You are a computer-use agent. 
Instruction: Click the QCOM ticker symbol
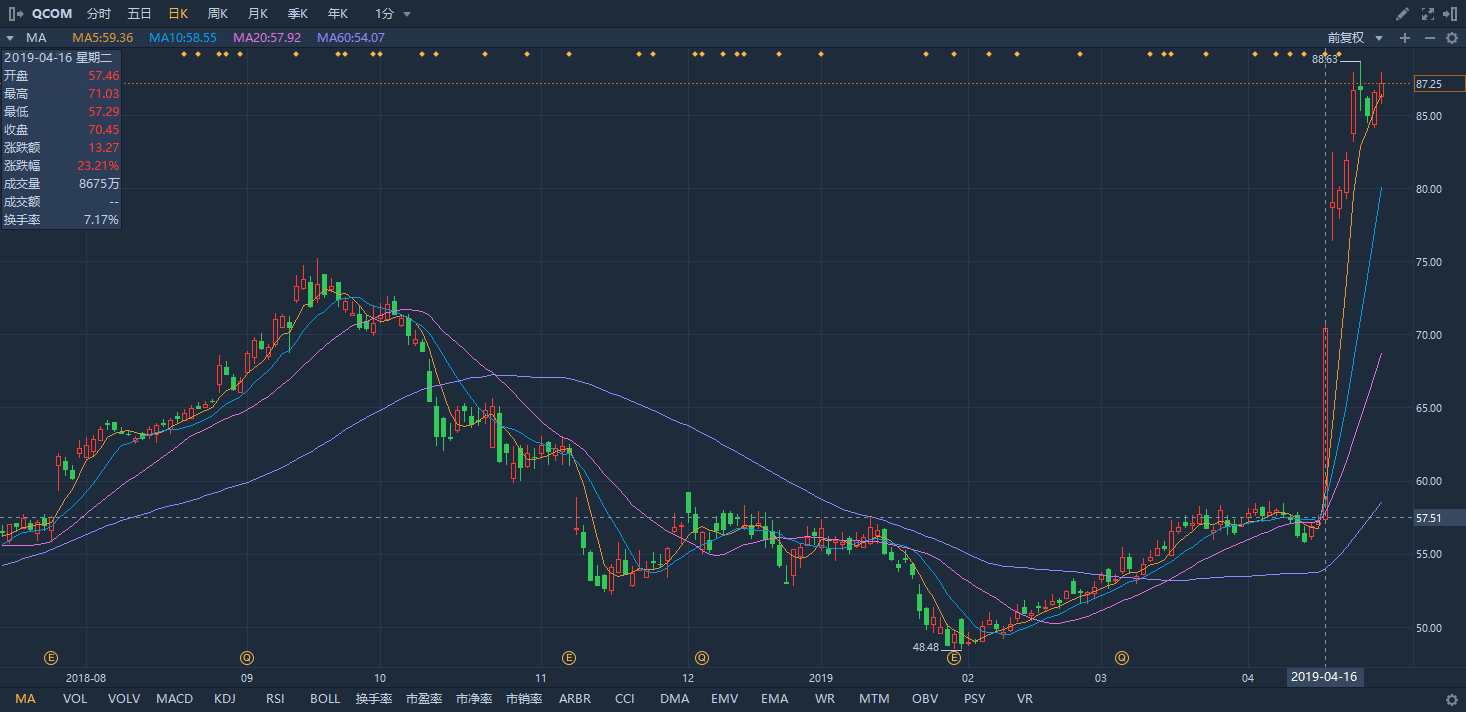52,14
